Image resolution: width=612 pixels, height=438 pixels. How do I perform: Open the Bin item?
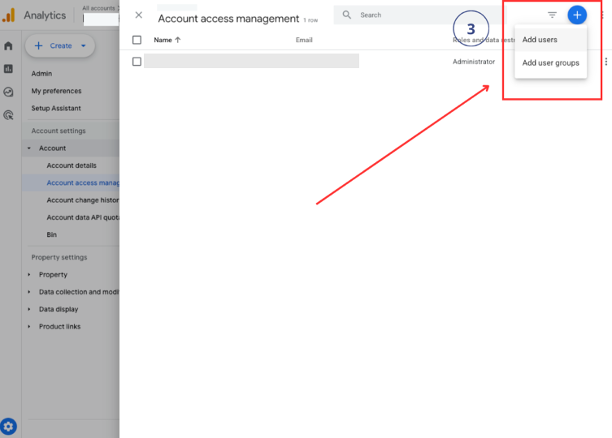coord(52,235)
